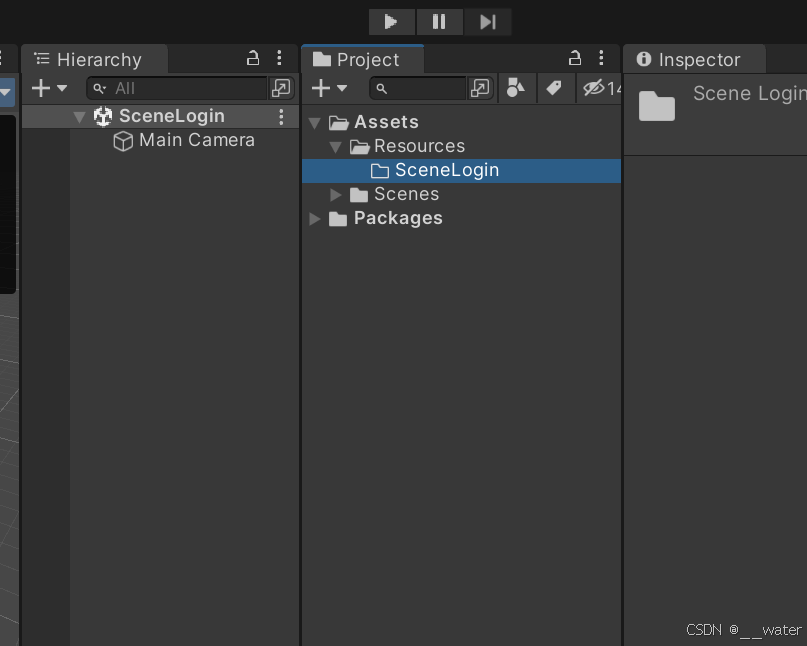Open Project search in Unity Search window
This screenshot has height=646, width=807.
(480, 89)
